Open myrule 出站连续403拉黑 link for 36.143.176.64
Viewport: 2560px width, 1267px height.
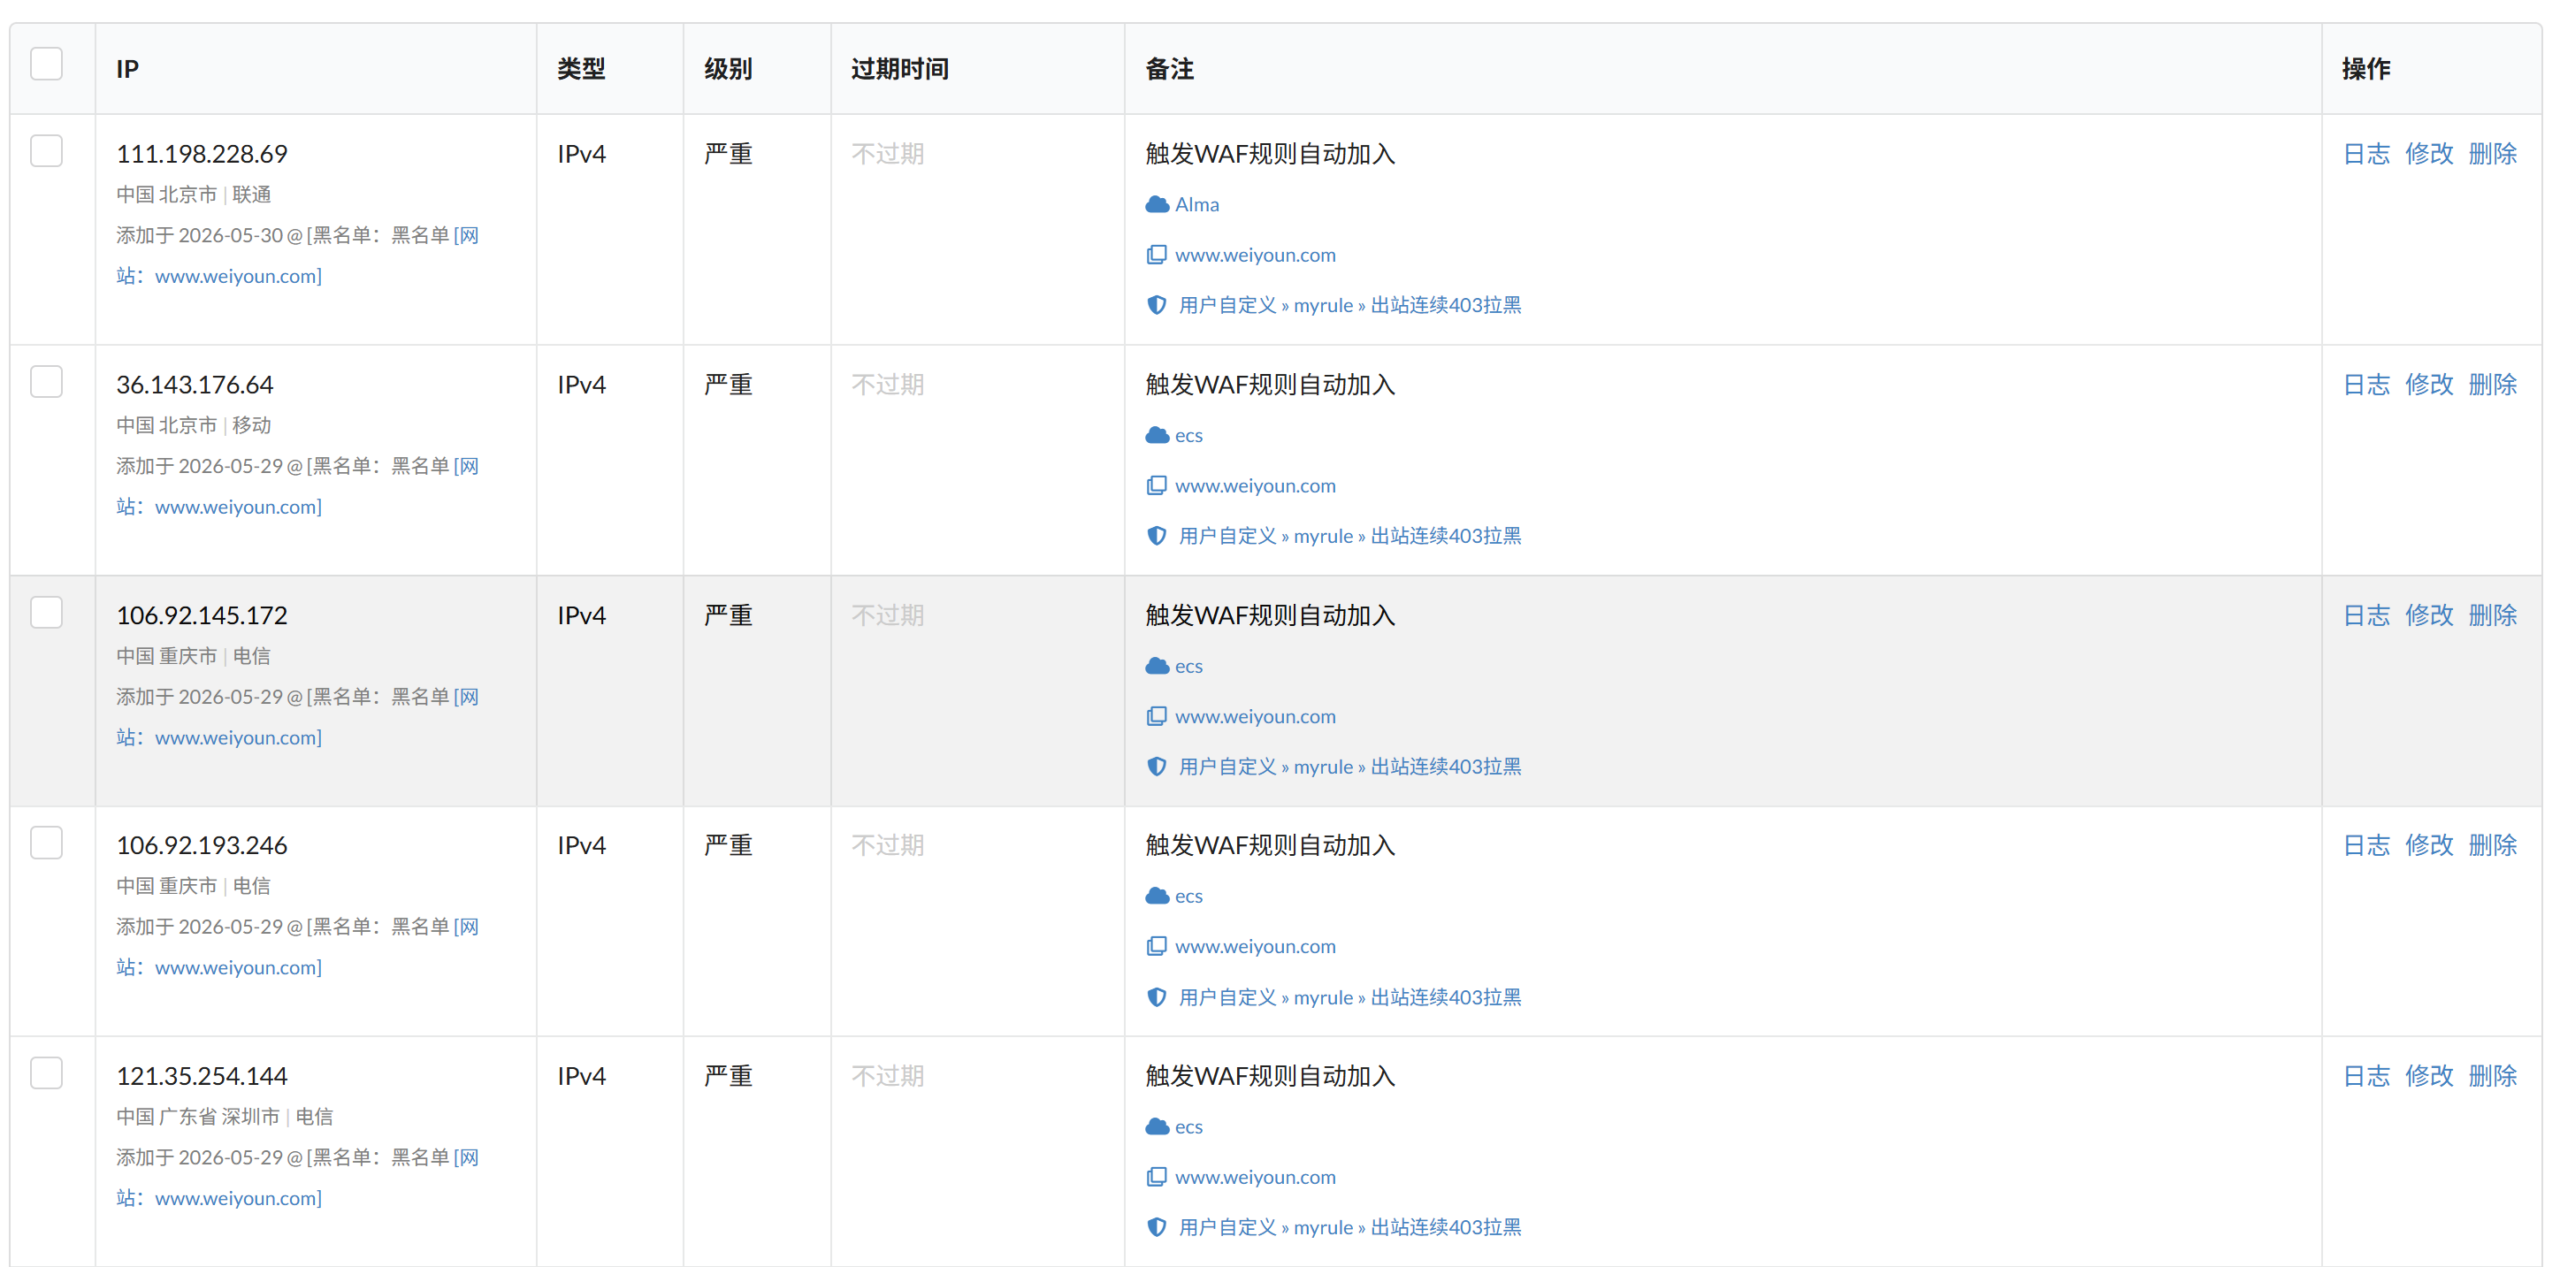point(1350,536)
